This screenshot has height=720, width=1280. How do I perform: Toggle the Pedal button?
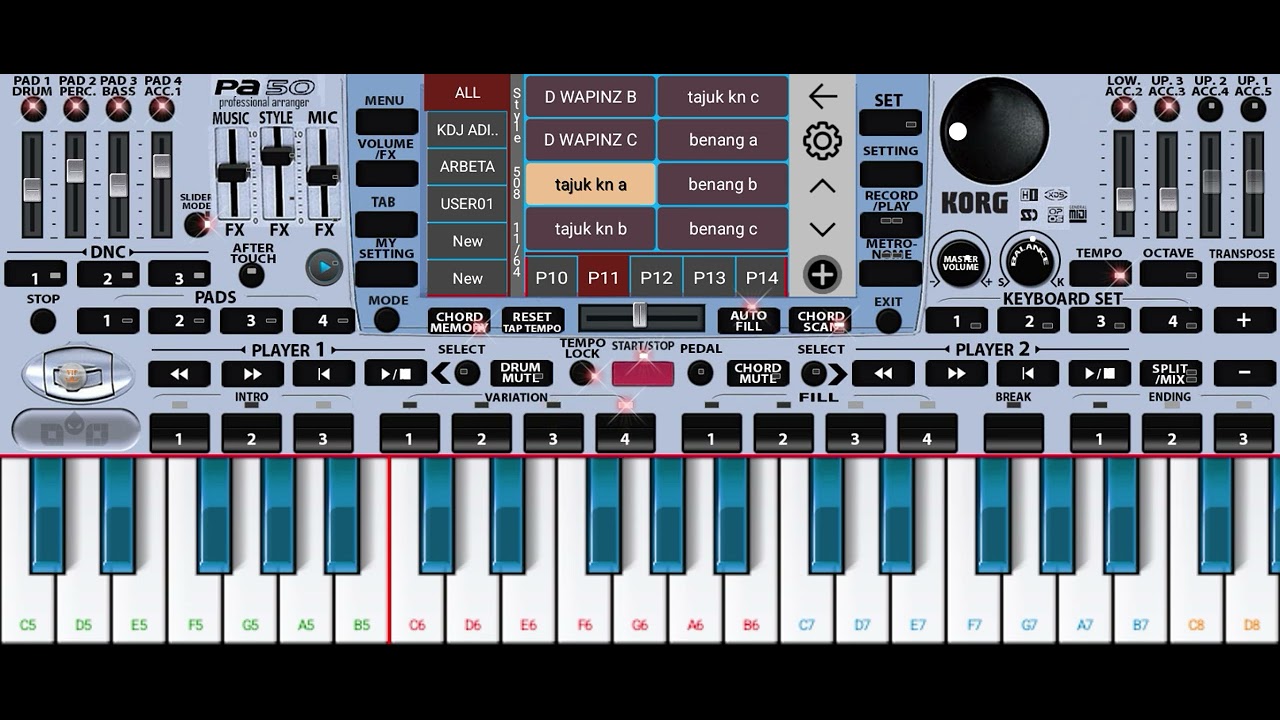(x=700, y=374)
